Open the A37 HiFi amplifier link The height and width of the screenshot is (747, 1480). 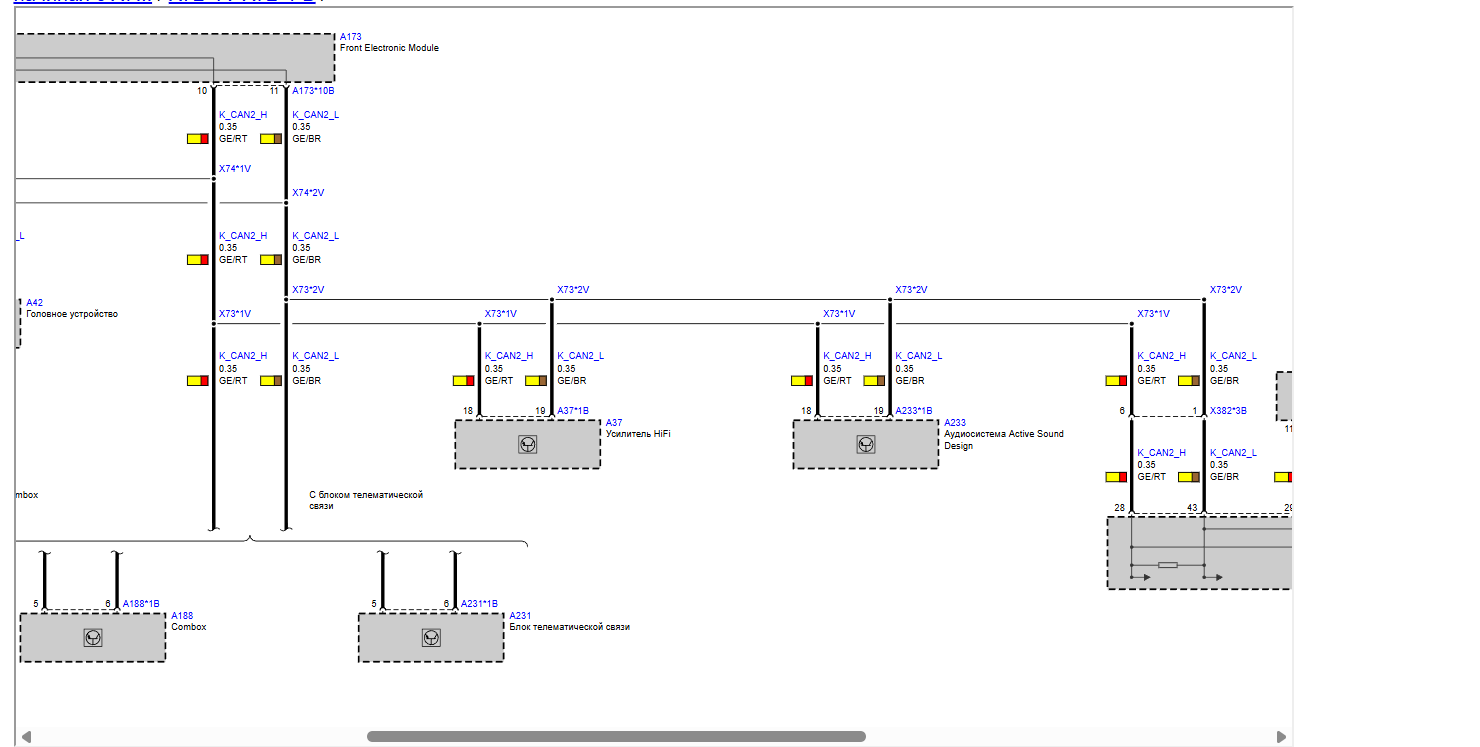(613, 423)
